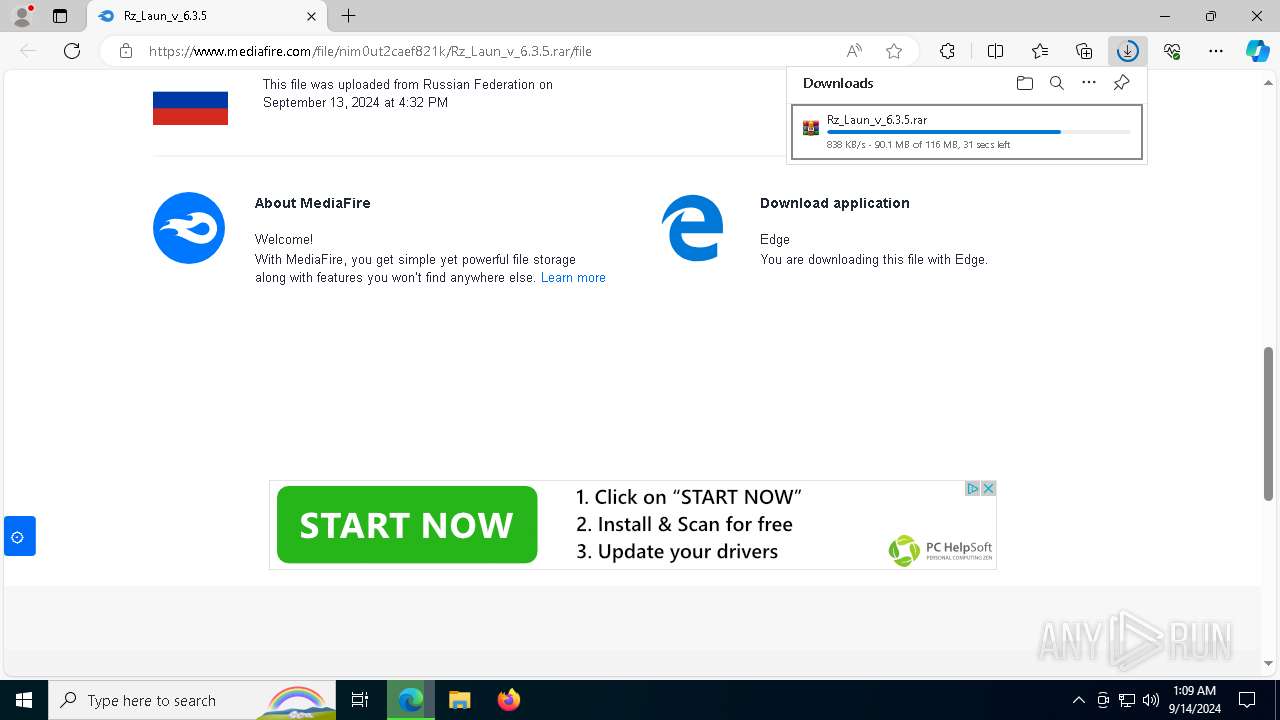Viewport: 1280px width, 720px height.
Task: Open the Copilot sidebar icon
Action: pyautogui.click(x=1257, y=51)
